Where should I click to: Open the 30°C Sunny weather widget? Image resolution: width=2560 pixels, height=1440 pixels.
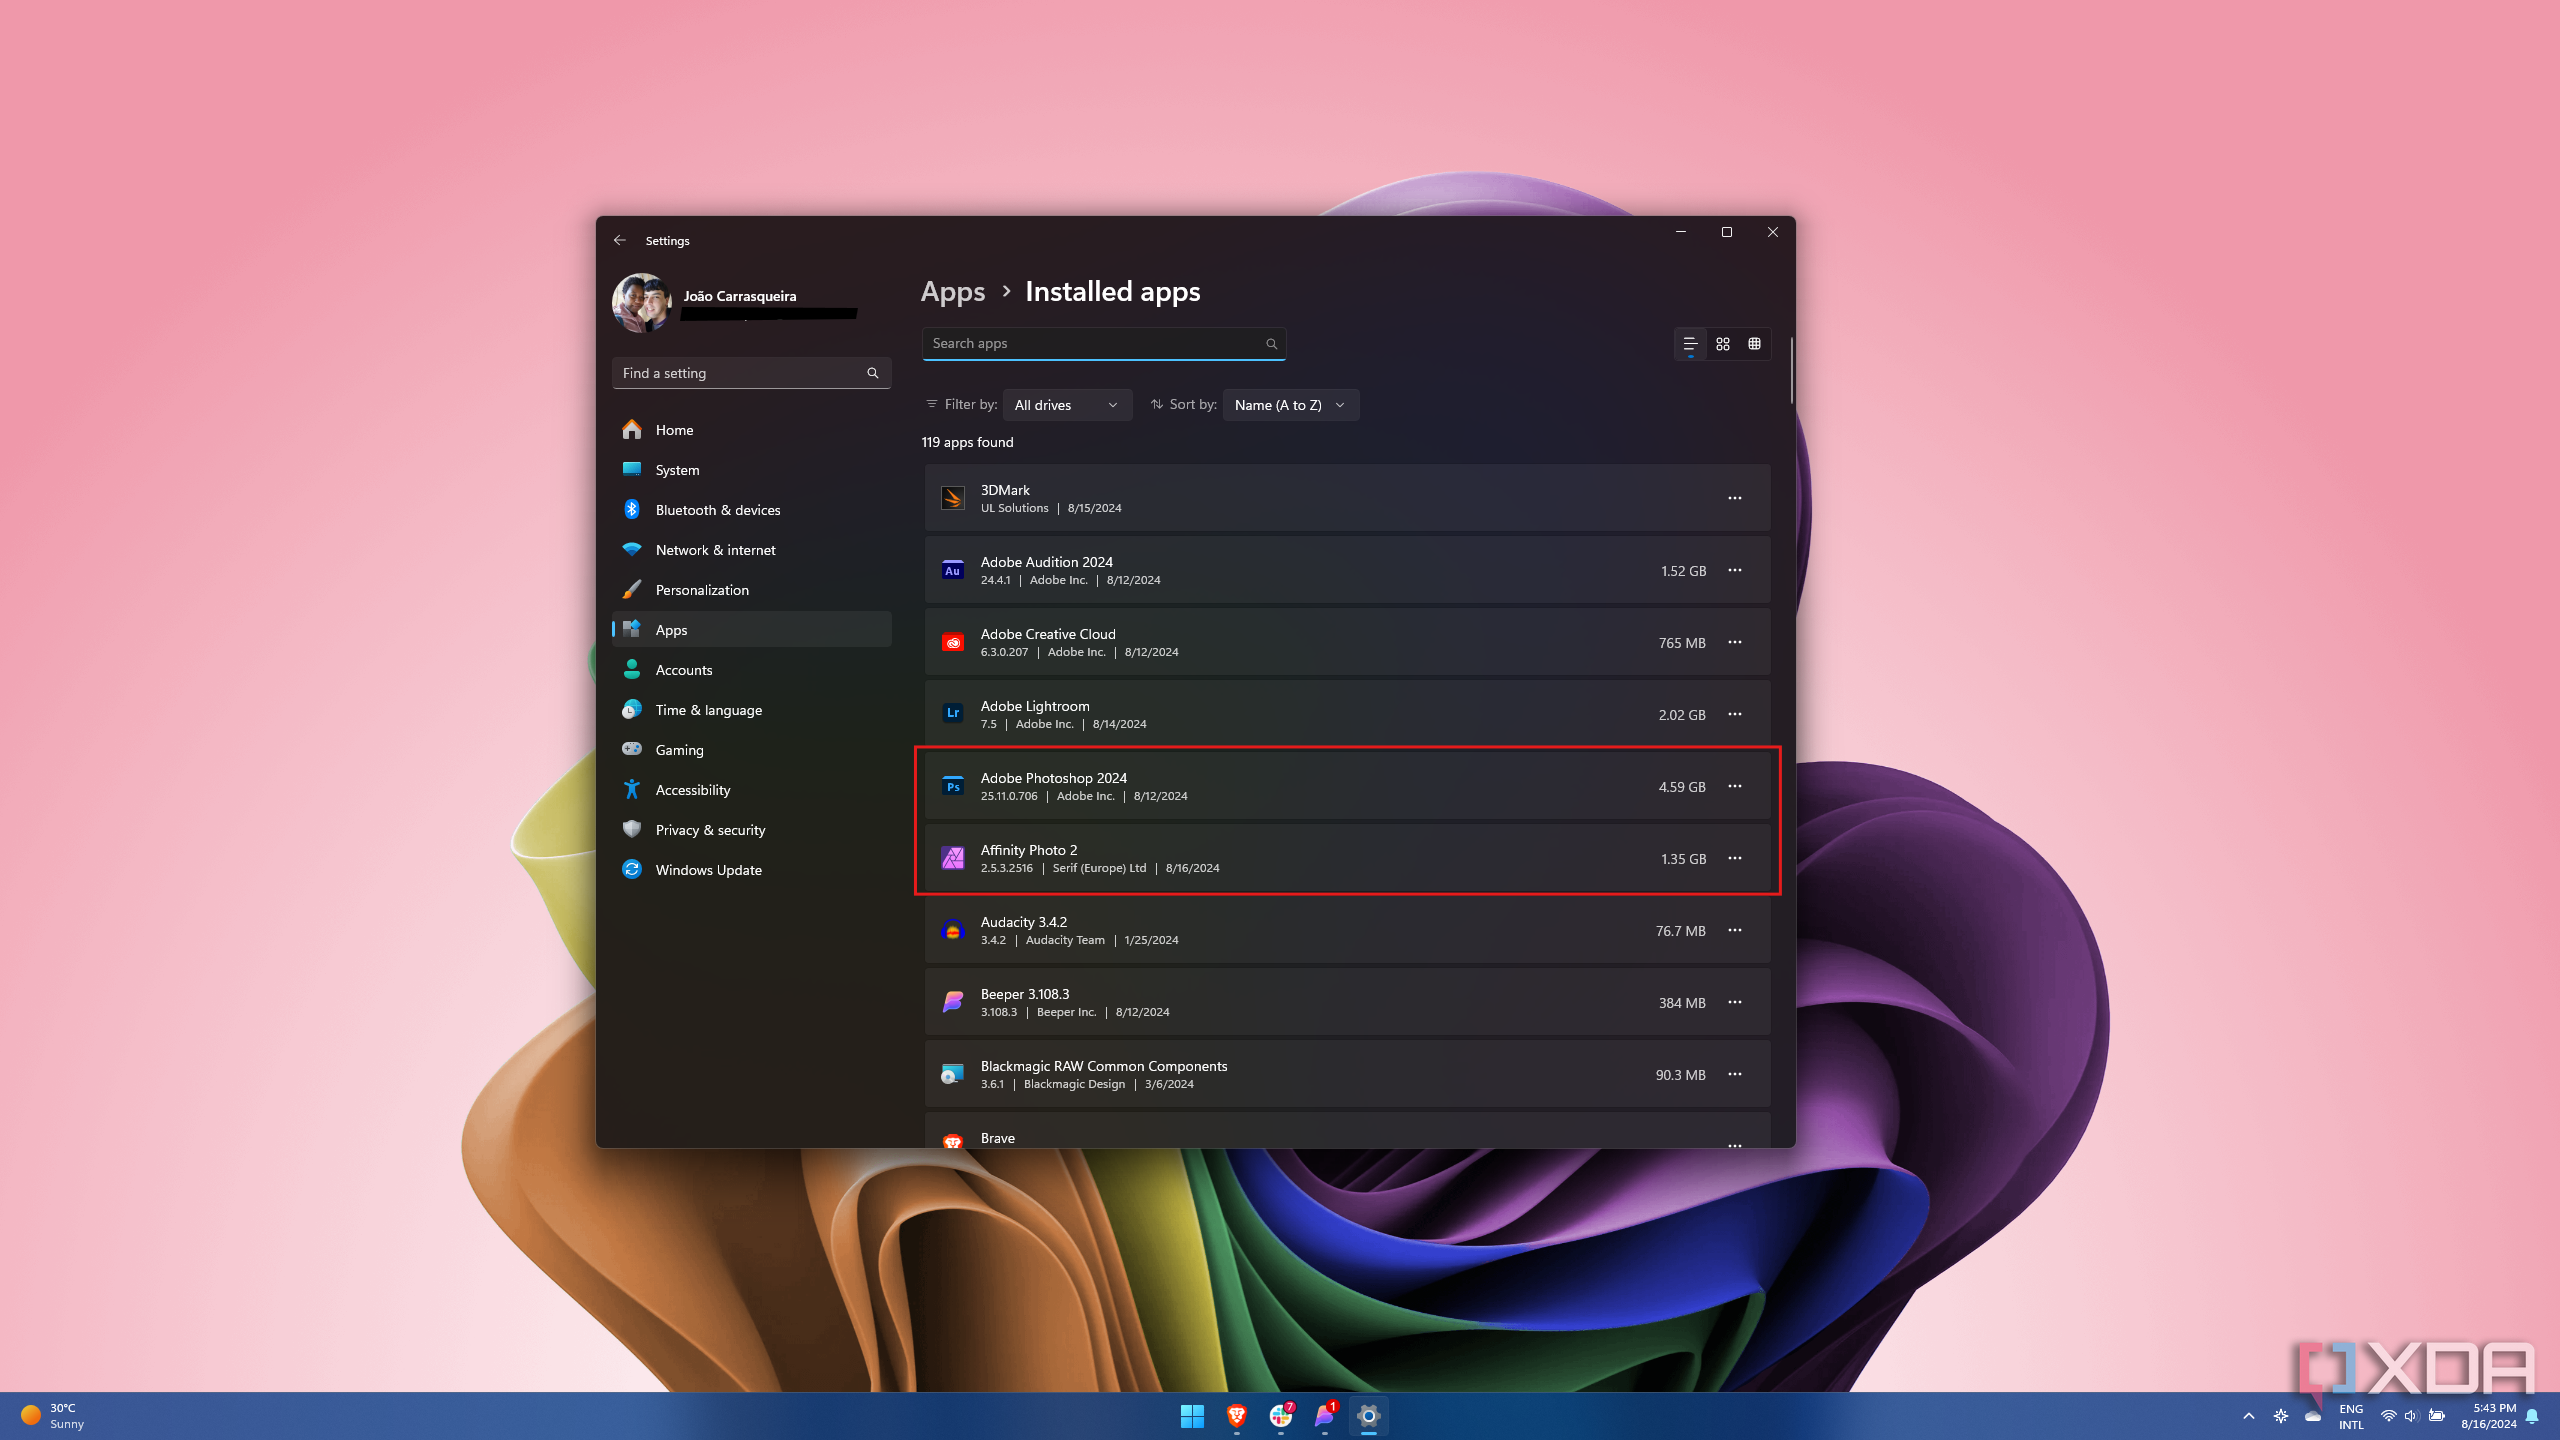pyautogui.click(x=54, y=1415)
